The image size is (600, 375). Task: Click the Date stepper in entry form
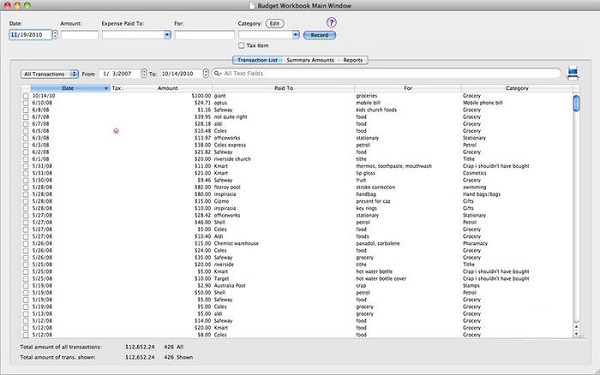pyautogui.click(x=55, y=35)
